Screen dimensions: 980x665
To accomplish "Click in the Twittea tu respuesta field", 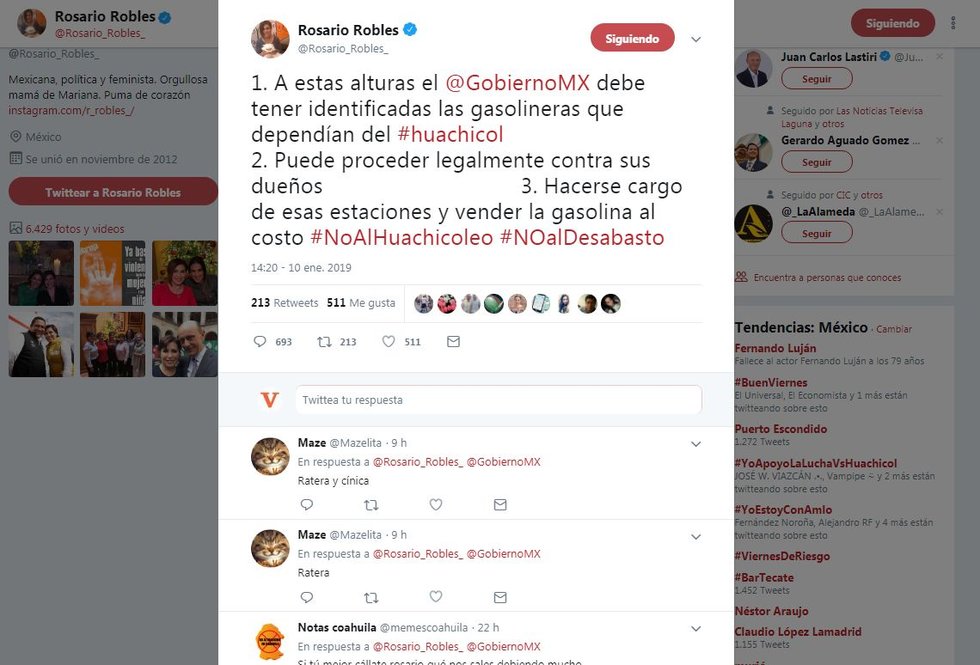I will coord(499,400).
